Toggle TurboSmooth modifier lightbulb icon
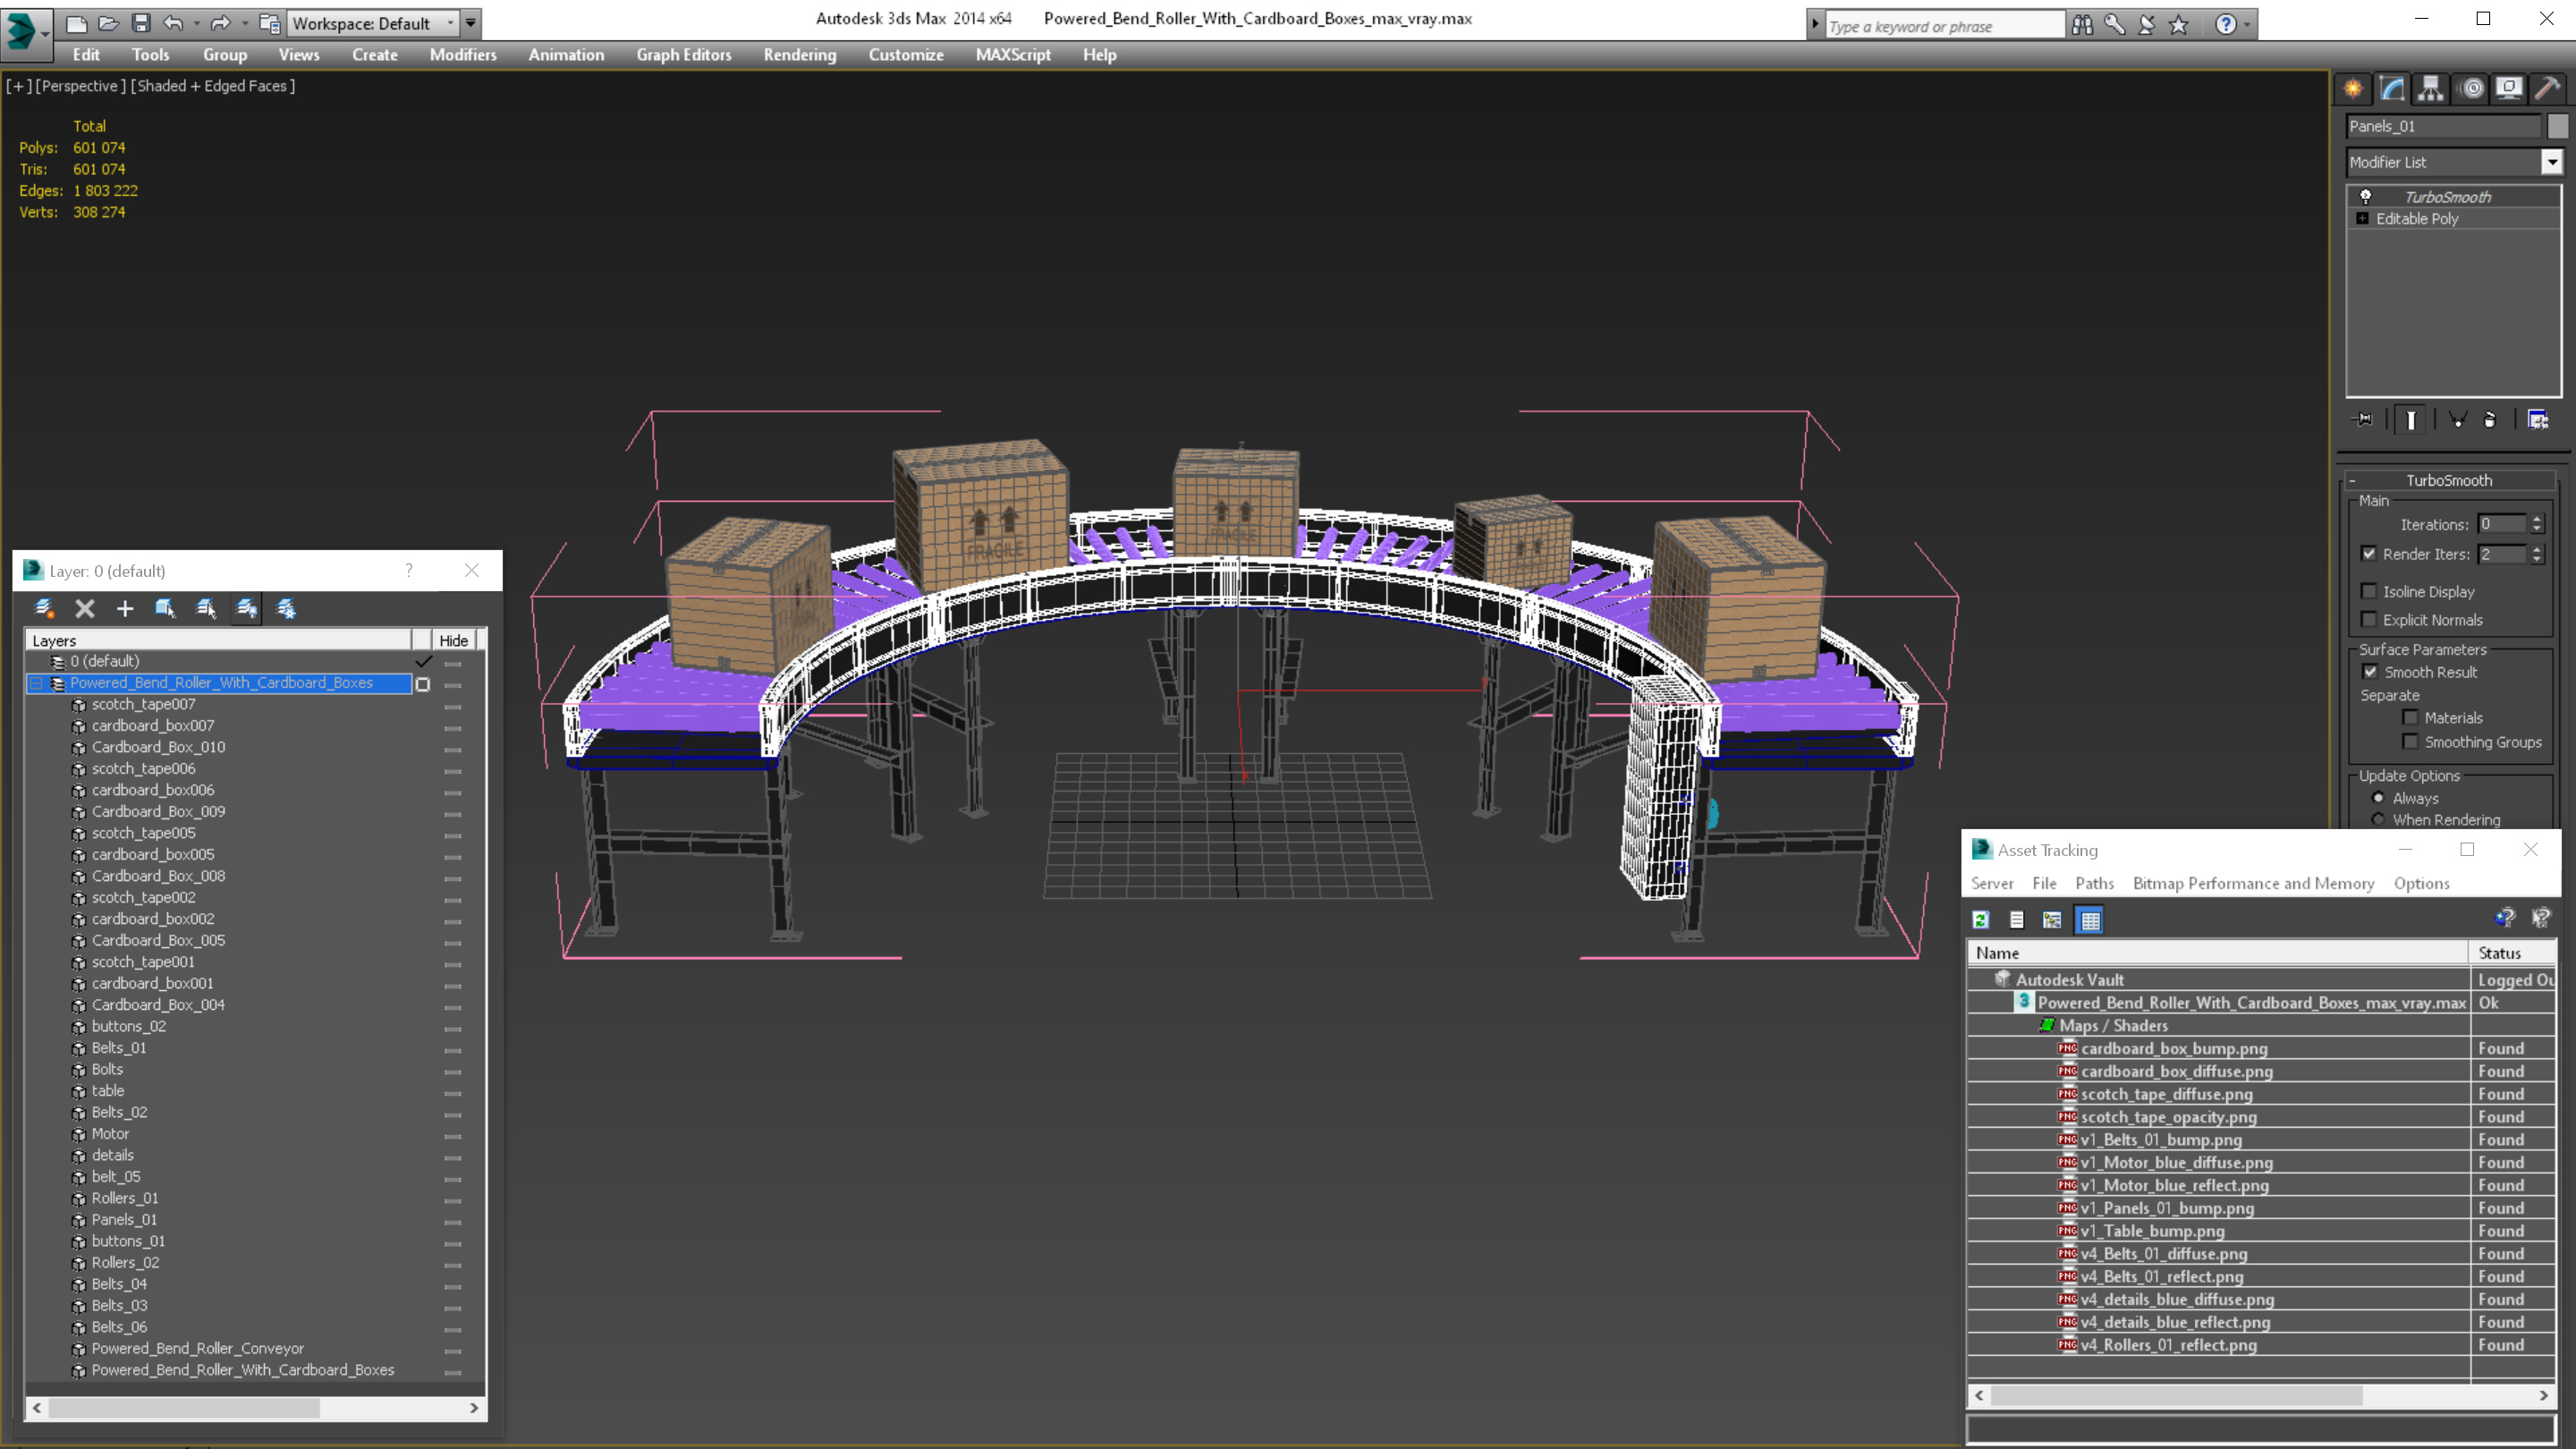This screenshot has width=2576, height=1449. (x=2366, y=197)
